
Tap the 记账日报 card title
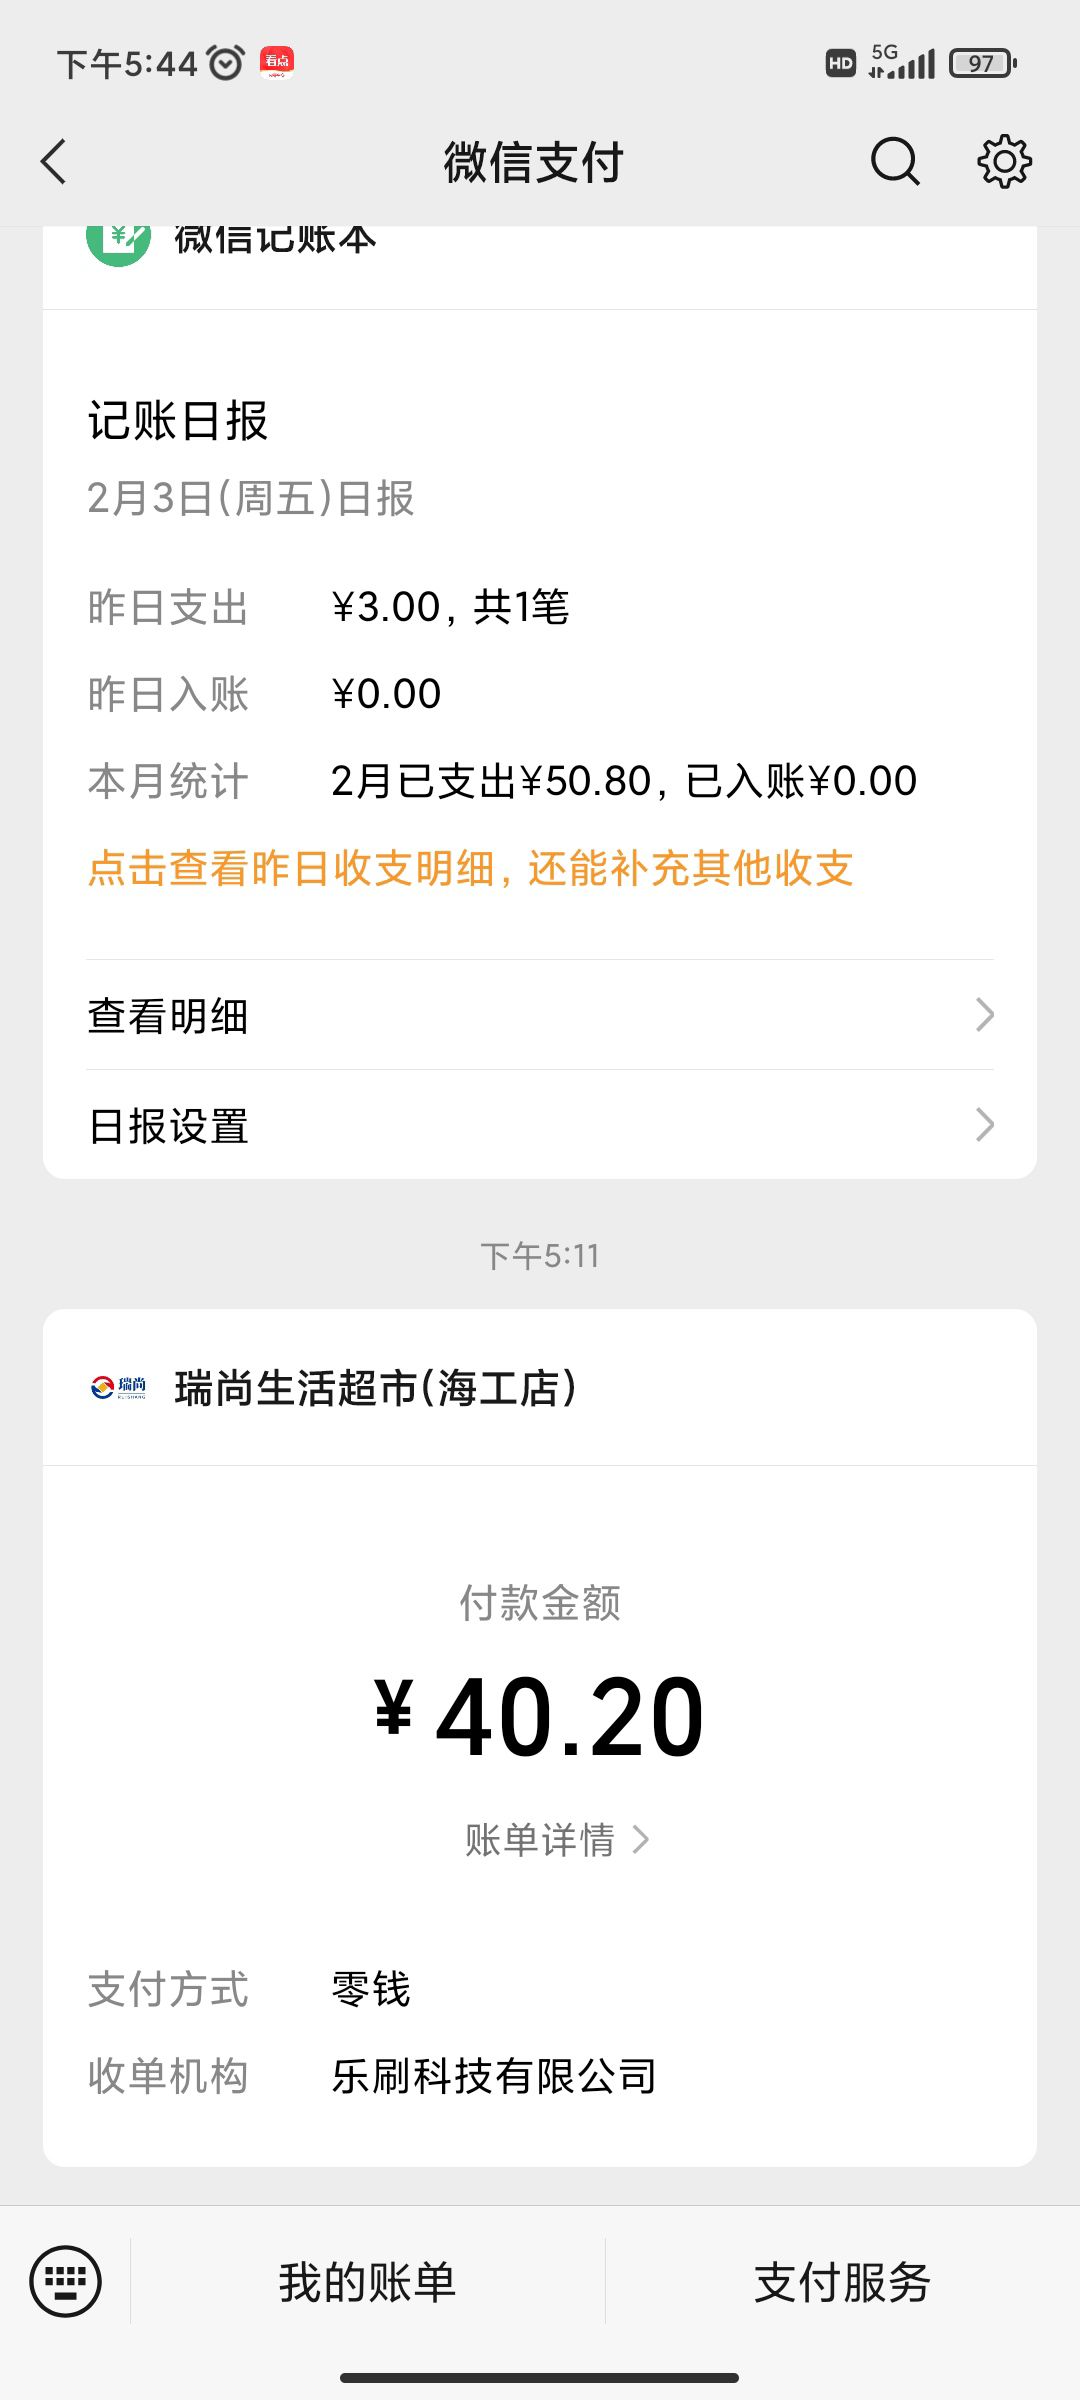click(x=178, y=420)
